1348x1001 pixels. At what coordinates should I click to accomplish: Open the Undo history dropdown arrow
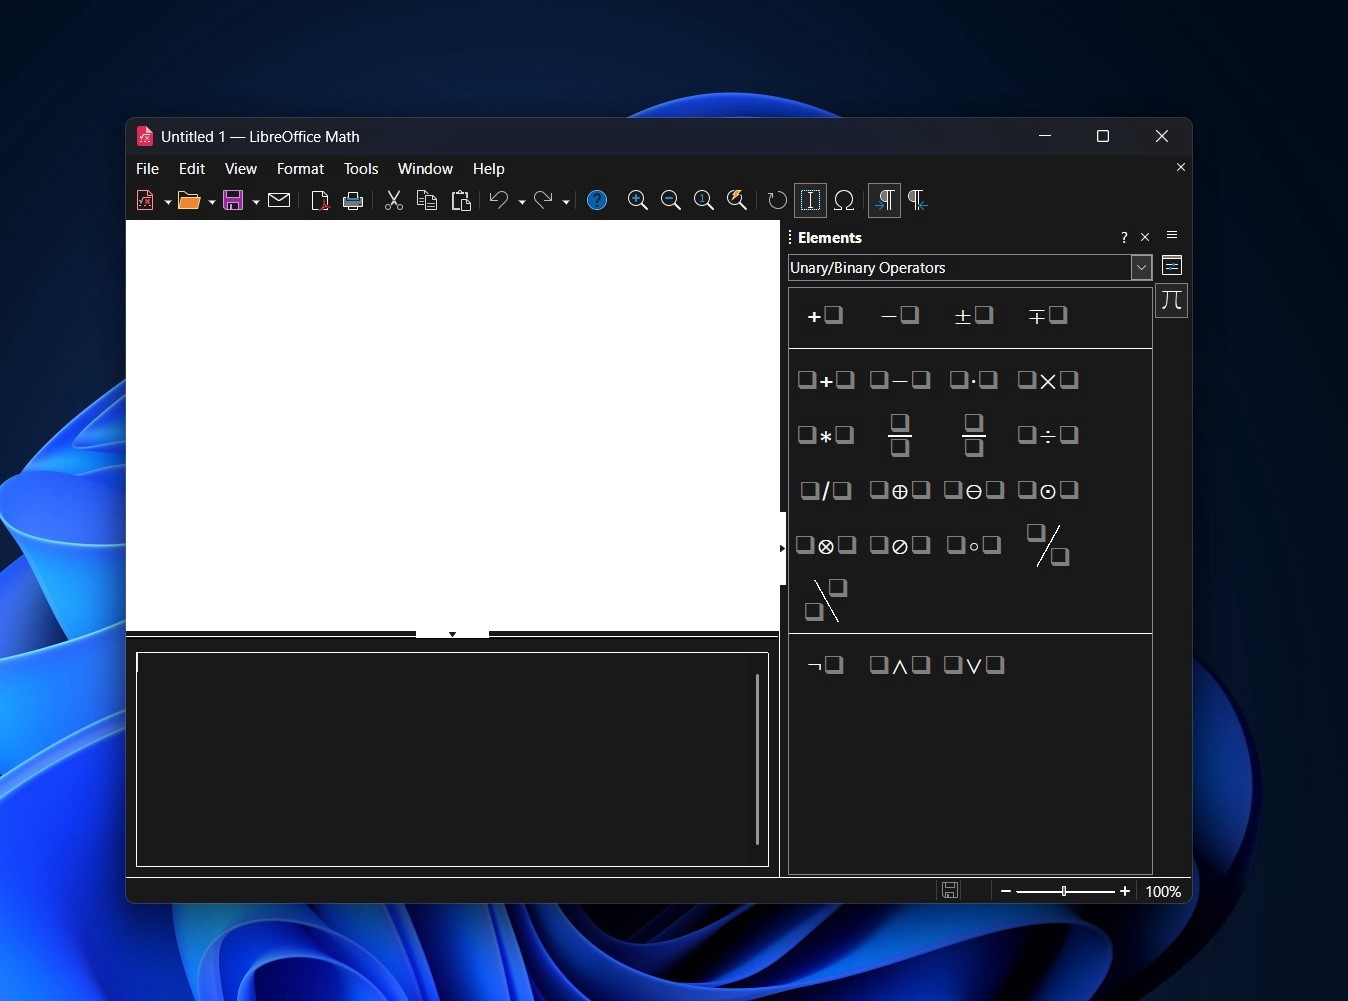click(x=522, y=202)
